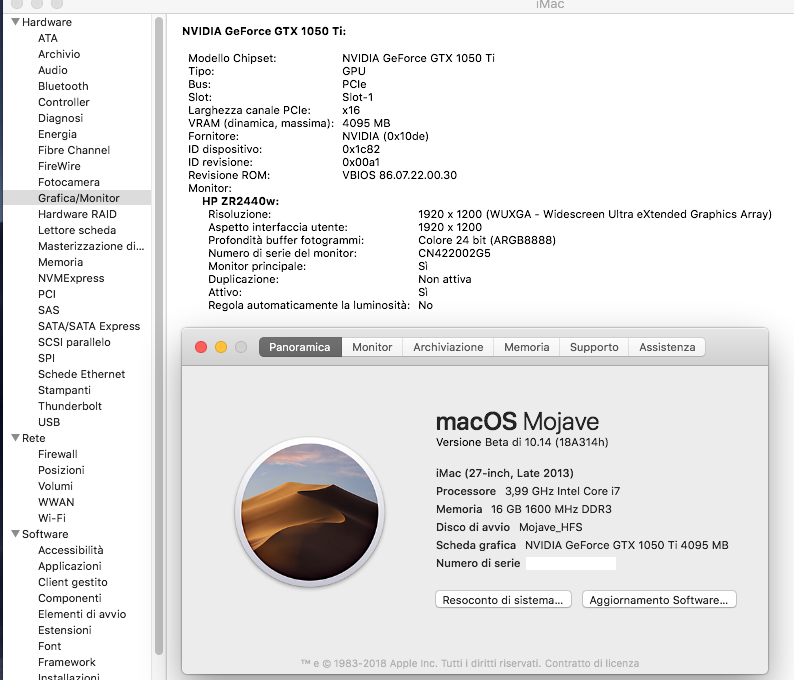Image resolution: width=794 pixels, height=680 pixels.
Task: Select Archivio in the sidebar
Action: (x=59, y=54)
